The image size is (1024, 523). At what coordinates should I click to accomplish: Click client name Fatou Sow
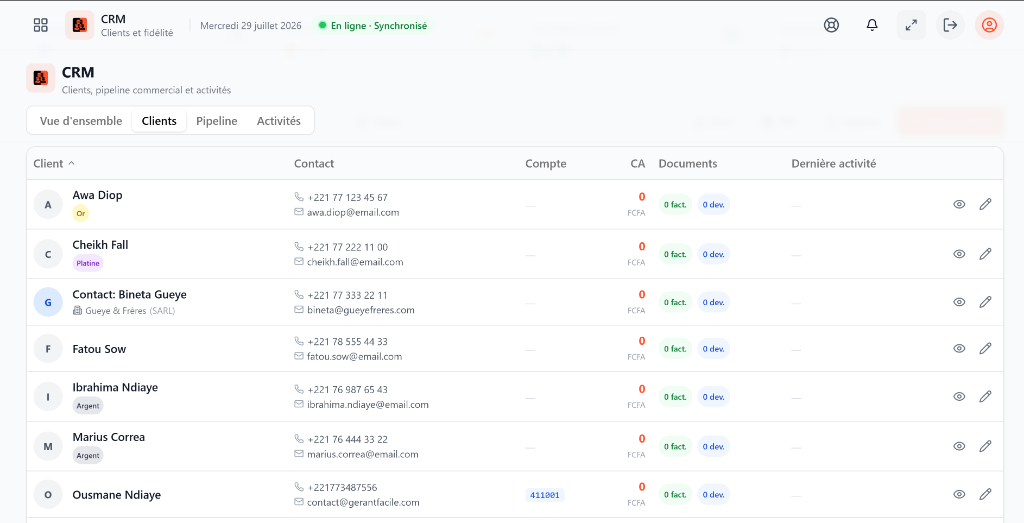(x=99, y=349)
